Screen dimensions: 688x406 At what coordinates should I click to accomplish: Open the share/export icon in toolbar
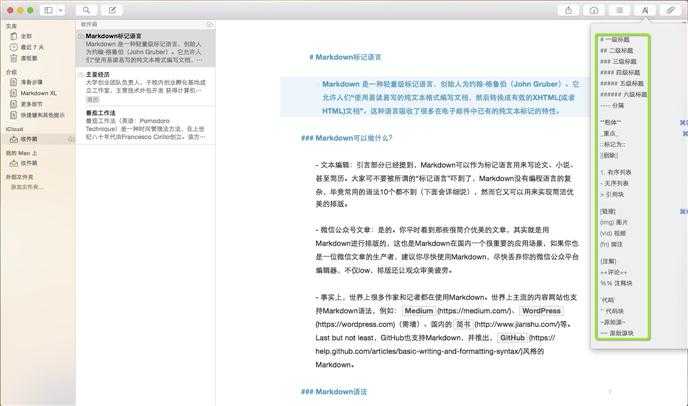(569, 10)
